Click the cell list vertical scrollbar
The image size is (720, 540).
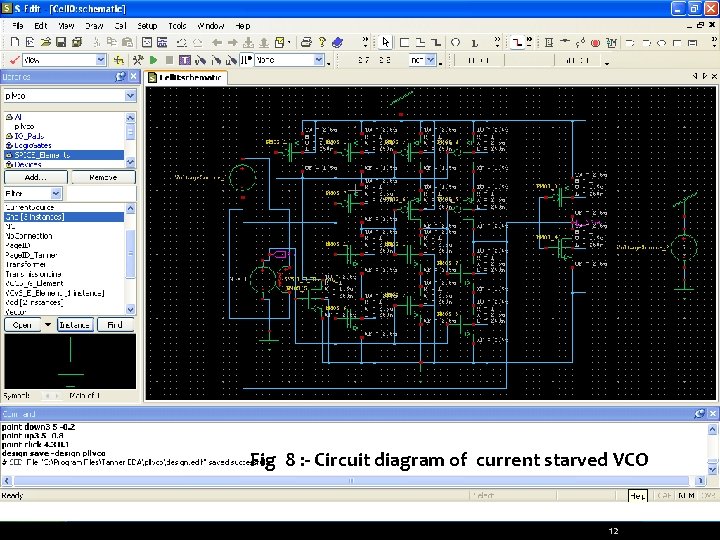(130, 259)
